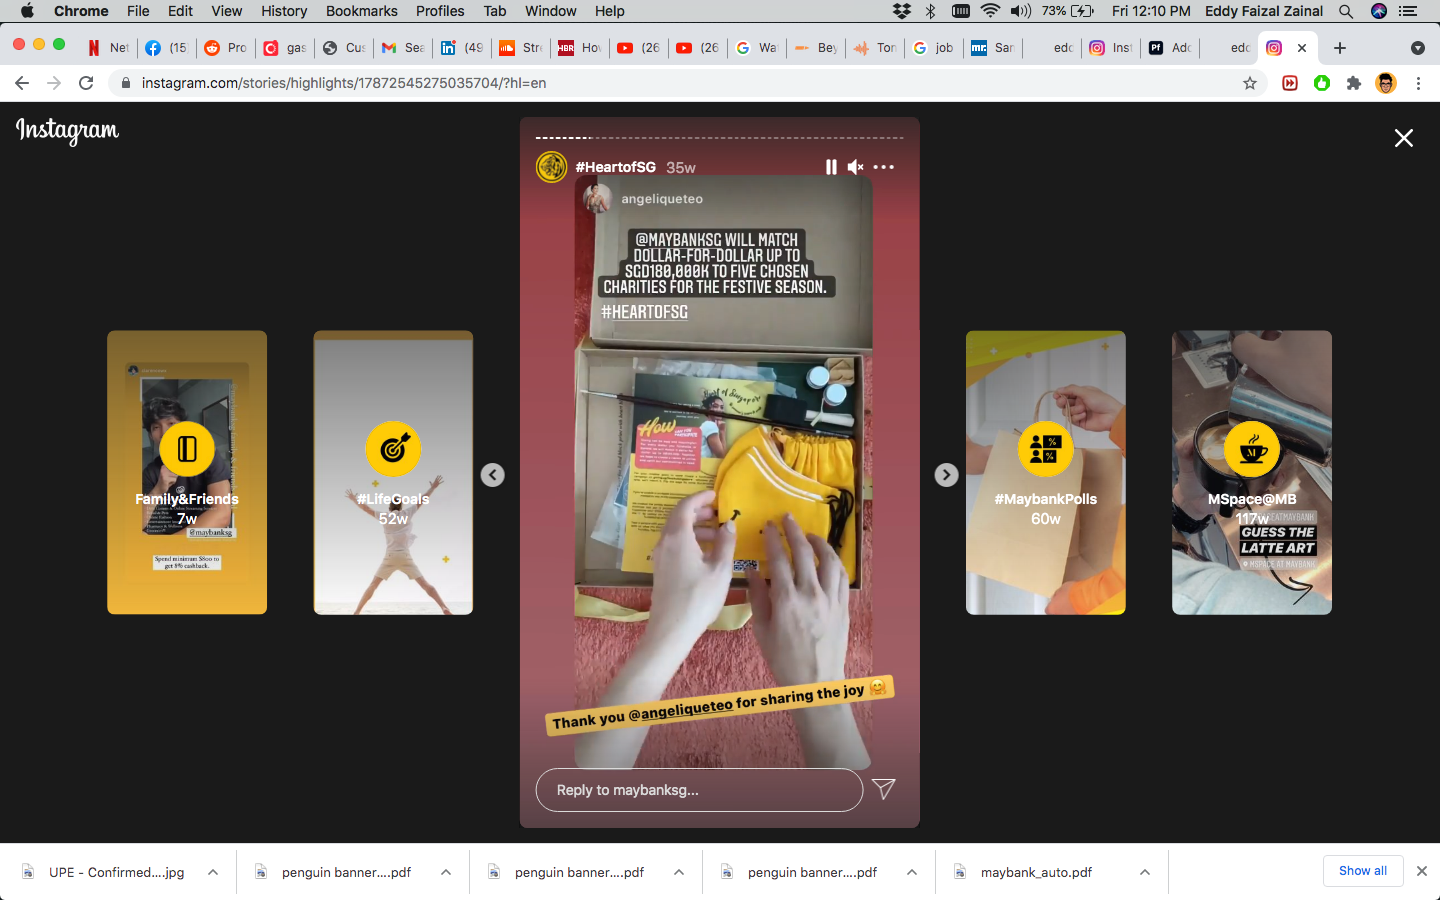Expand options for first penguin banner pdf
Viewport: 1440px width, 900px height.
pyautogui.click(x=446, y=872)
